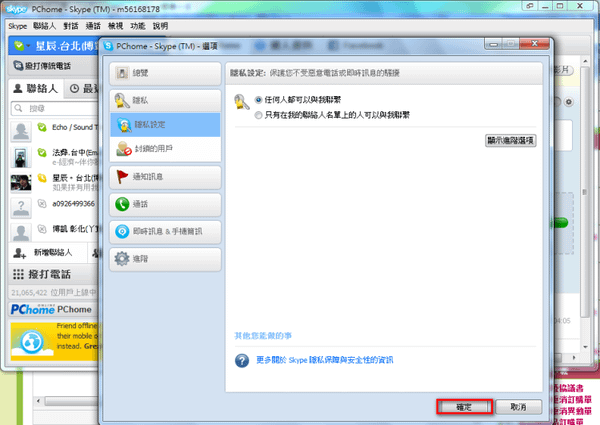Click the red flag notifications icon
600x425 pixels.
click(x=122, y=177)
